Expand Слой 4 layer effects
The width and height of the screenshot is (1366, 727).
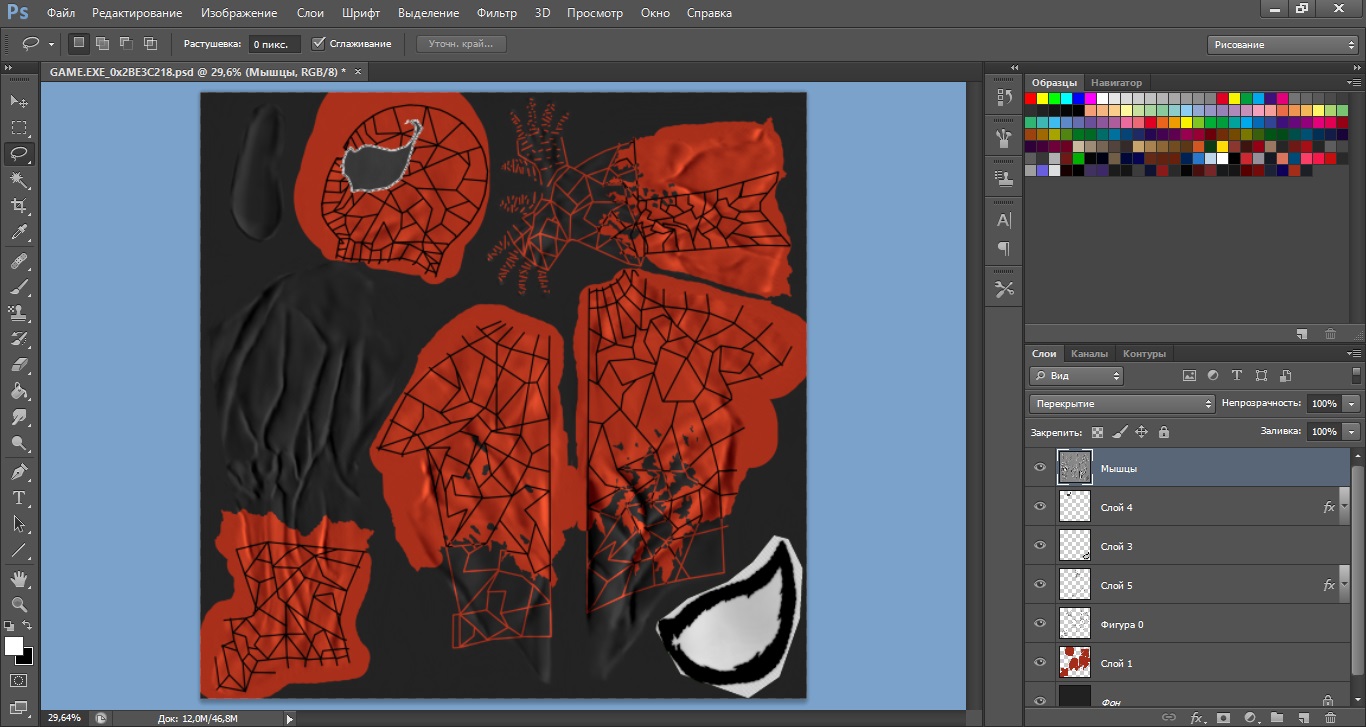pyautogui.click(x=1345, y=507)
